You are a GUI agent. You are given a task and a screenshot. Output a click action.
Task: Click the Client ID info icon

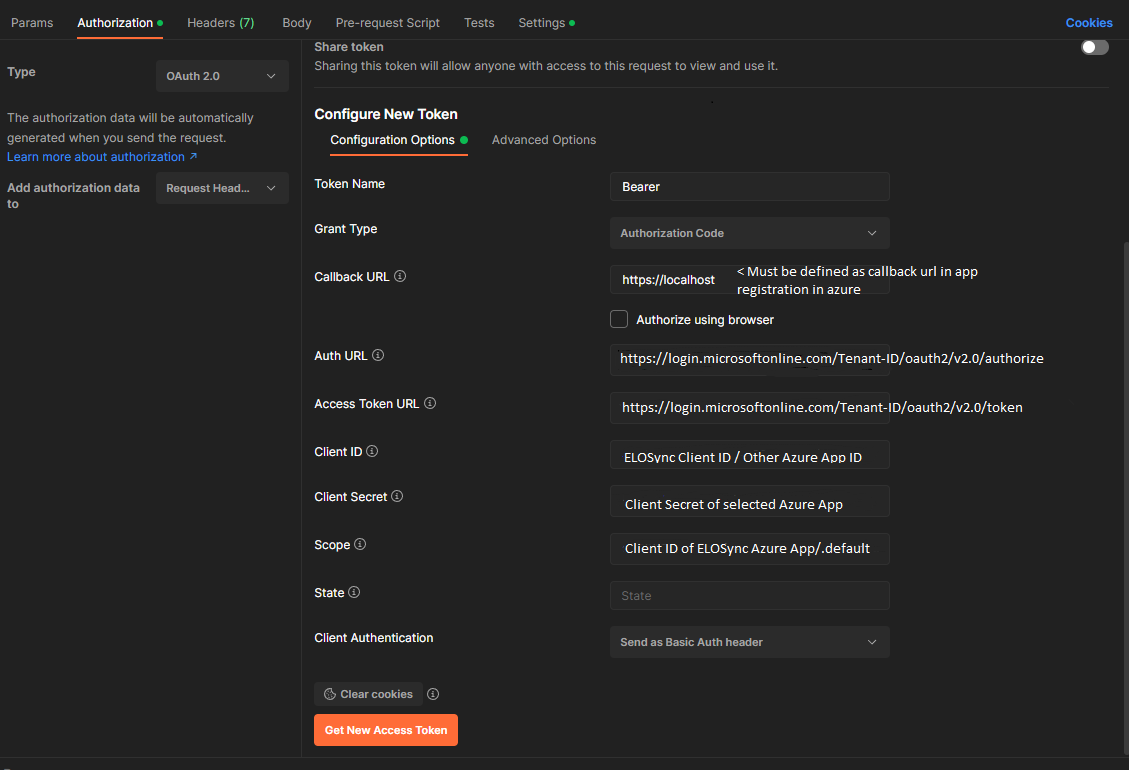374,451
